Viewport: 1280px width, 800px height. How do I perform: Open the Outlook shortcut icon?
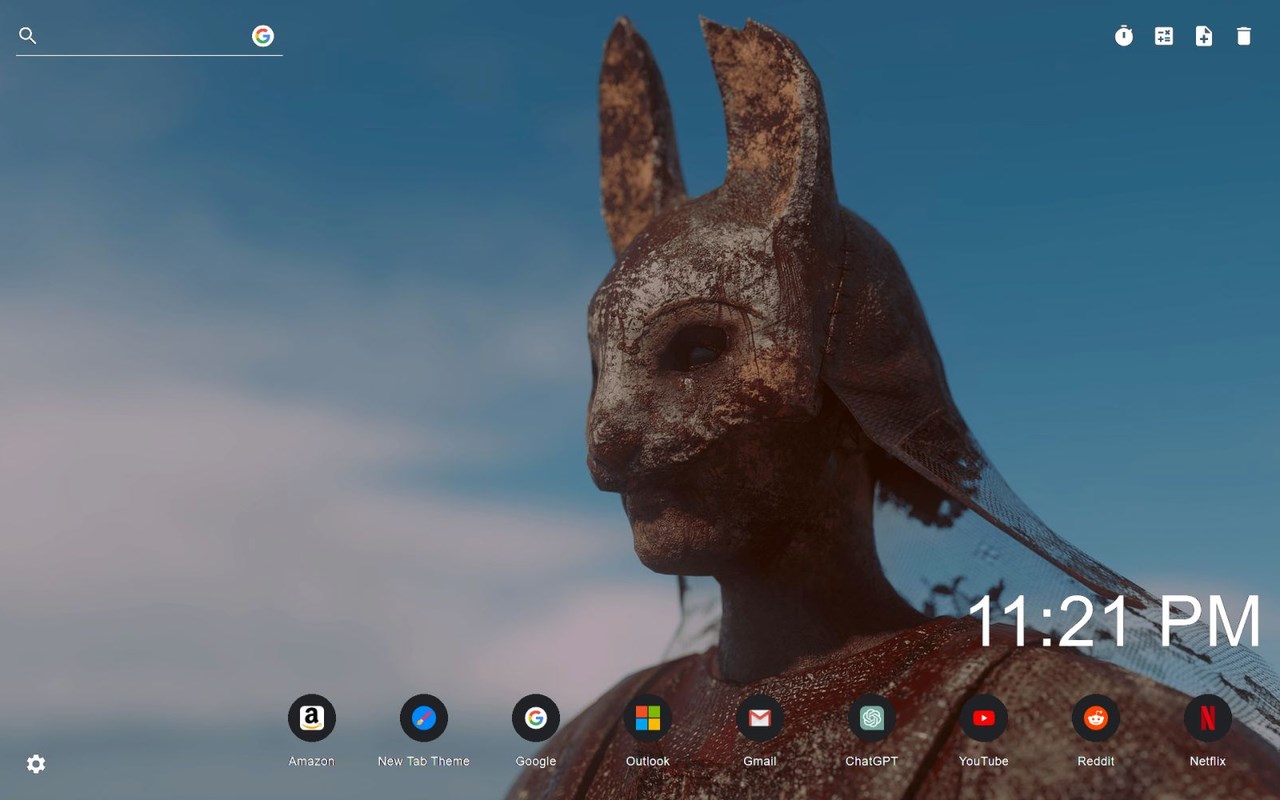pos(648,718)
